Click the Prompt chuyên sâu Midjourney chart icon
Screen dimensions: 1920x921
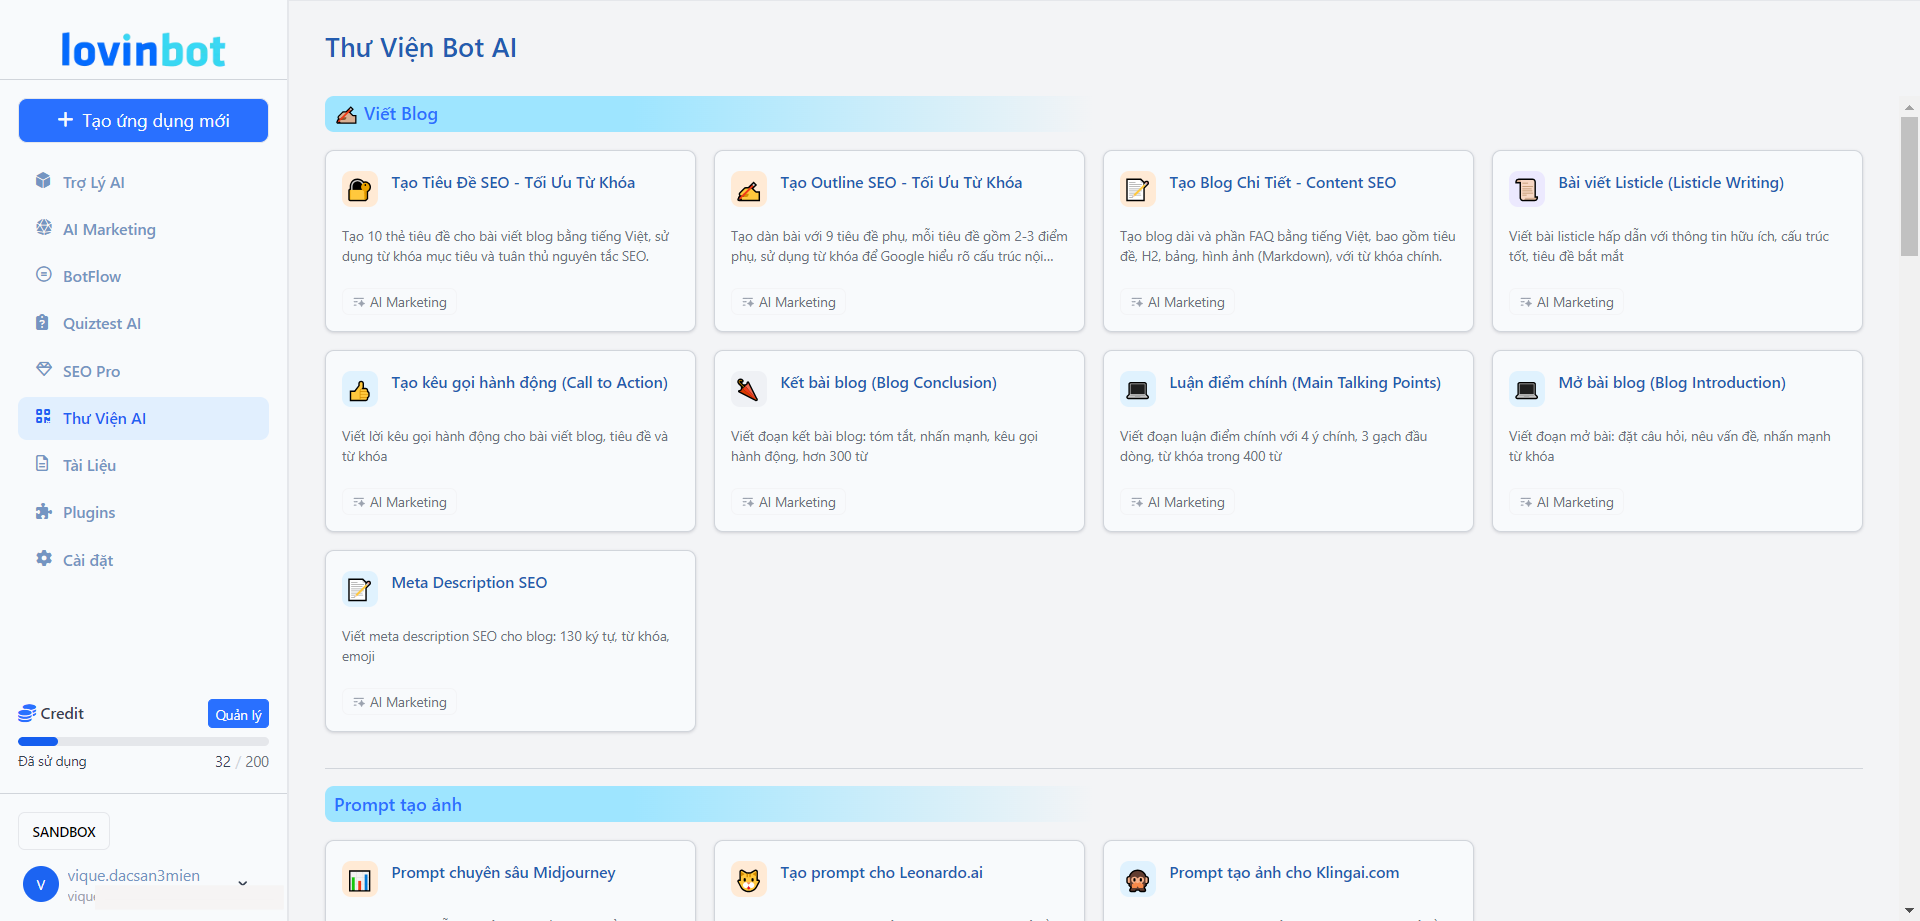359,879
